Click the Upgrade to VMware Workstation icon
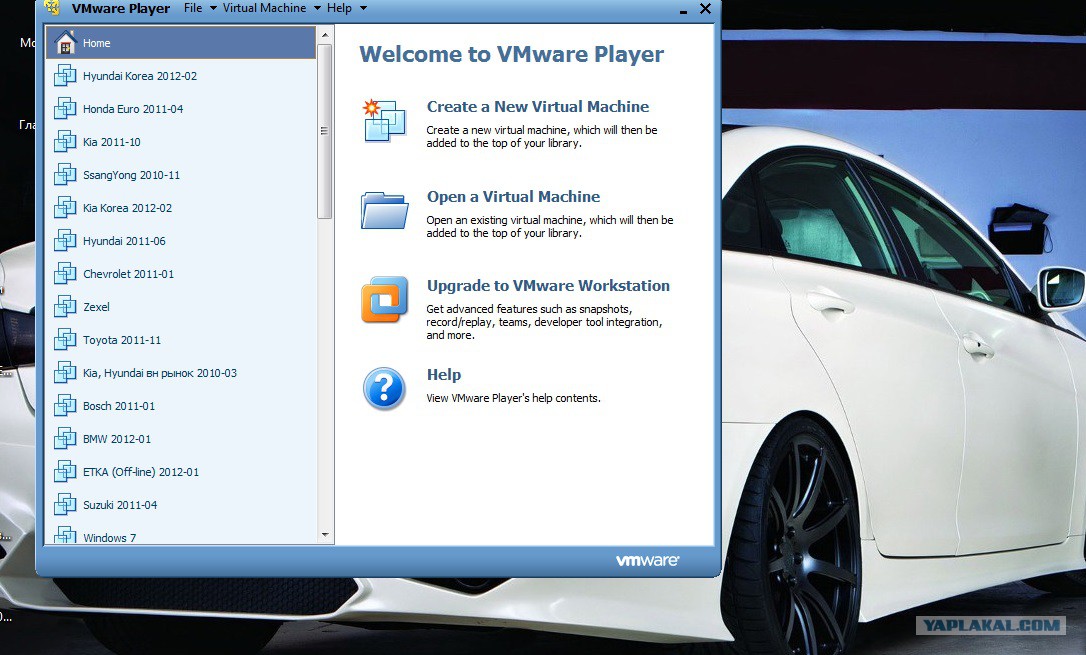The height and width of the screenshot is (655, 1086). (384, 299)
